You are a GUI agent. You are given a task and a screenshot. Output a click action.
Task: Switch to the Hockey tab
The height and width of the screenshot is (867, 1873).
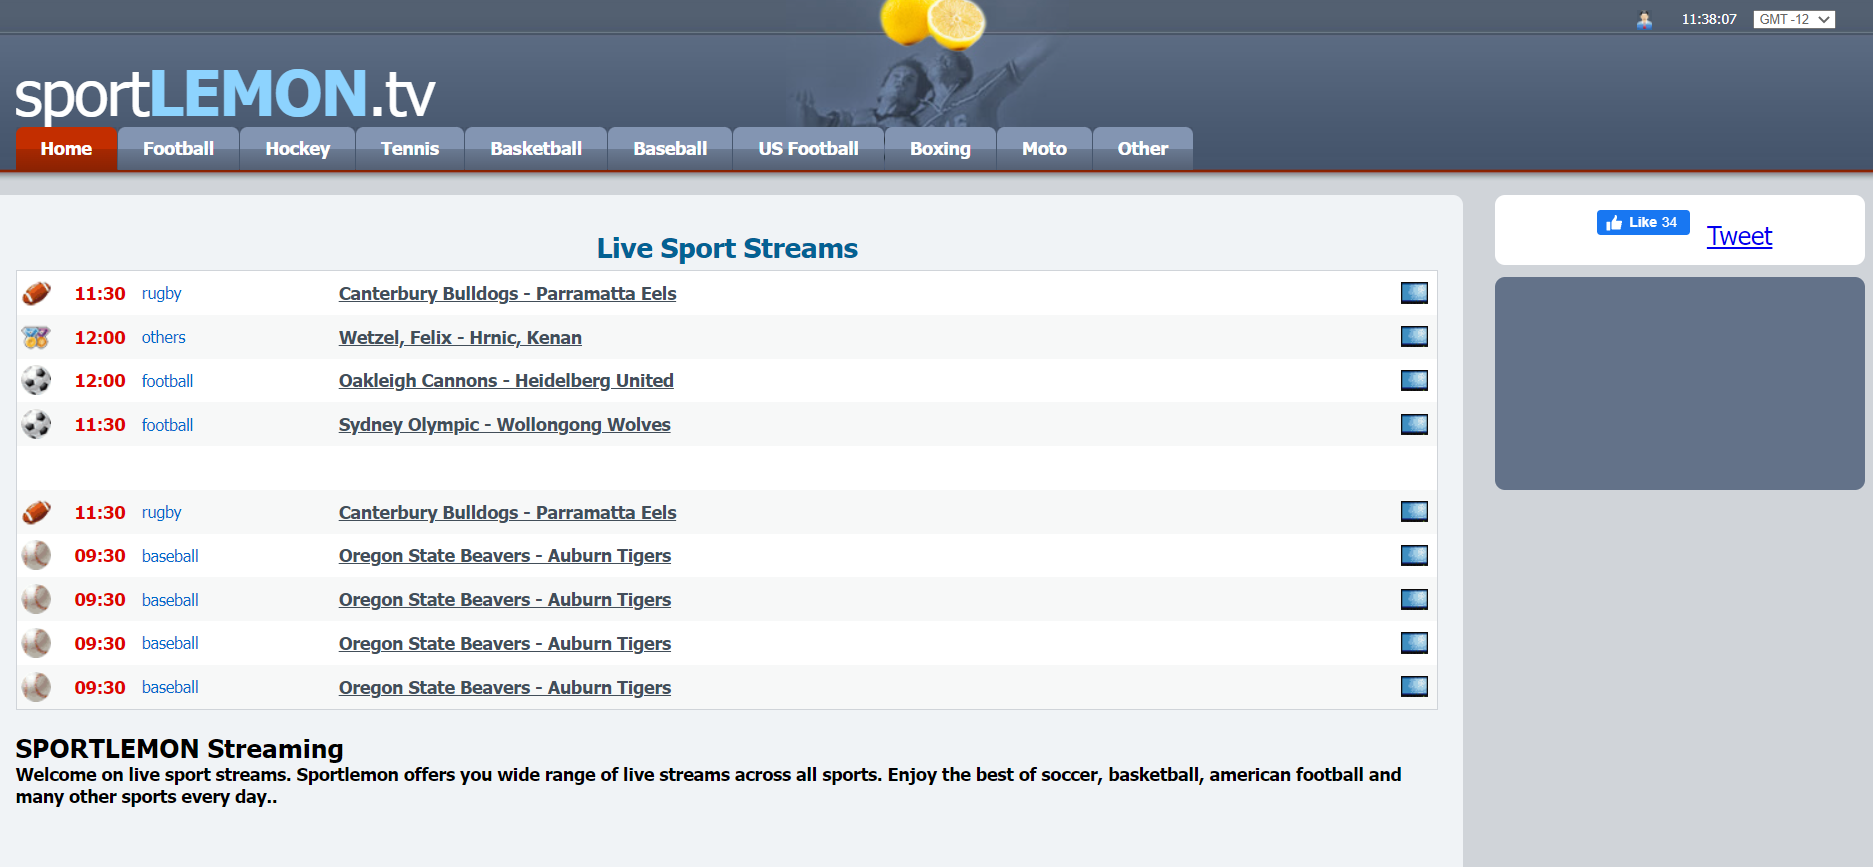point(297,149)
